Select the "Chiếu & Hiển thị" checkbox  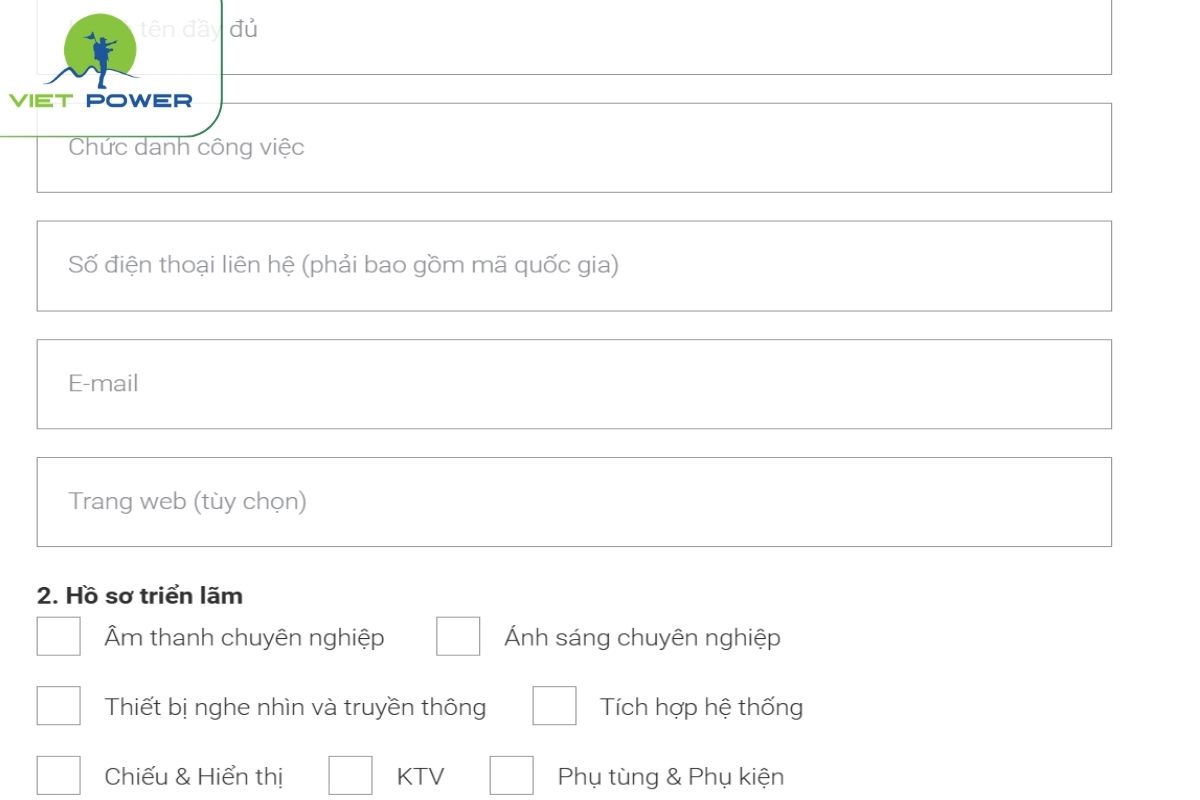57,776
